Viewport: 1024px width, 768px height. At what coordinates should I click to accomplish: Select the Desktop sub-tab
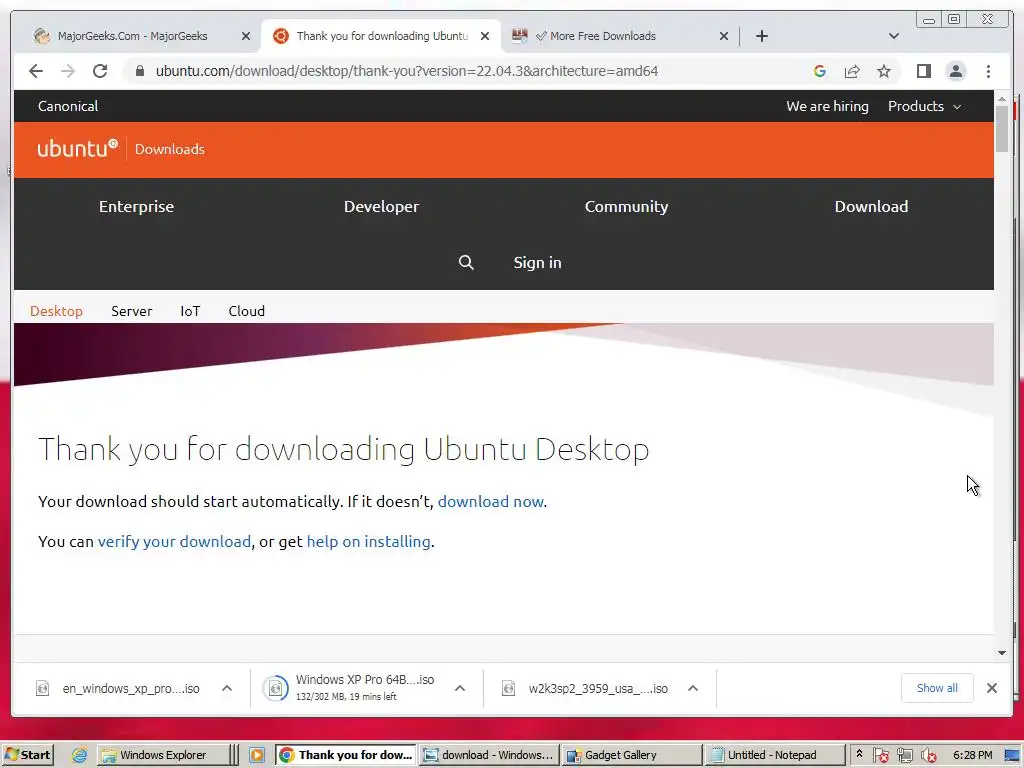56,311
